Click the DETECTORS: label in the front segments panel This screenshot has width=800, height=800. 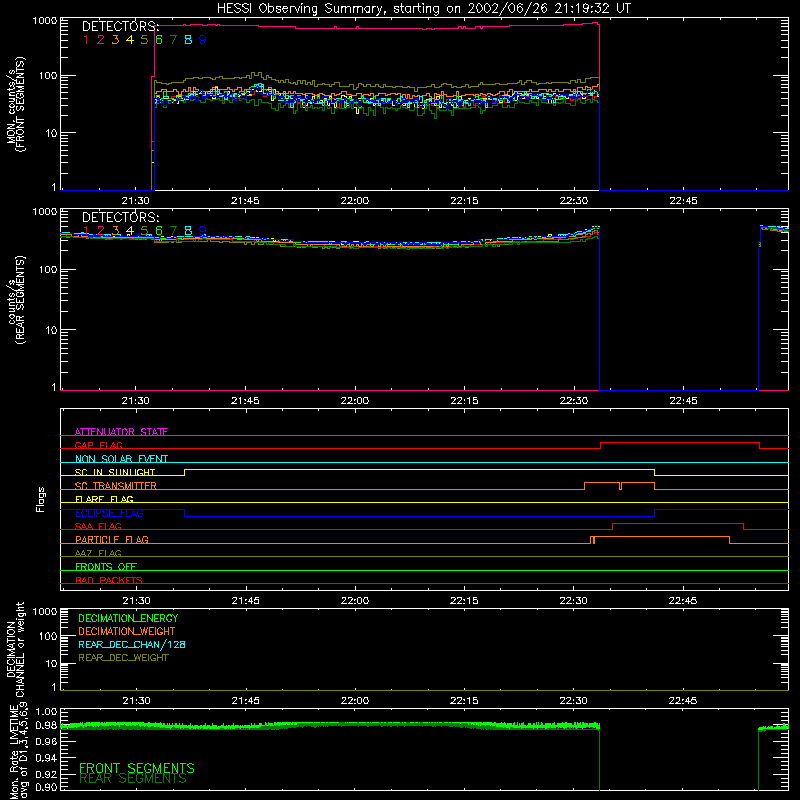pyautogui.click(x=121, y=26)
